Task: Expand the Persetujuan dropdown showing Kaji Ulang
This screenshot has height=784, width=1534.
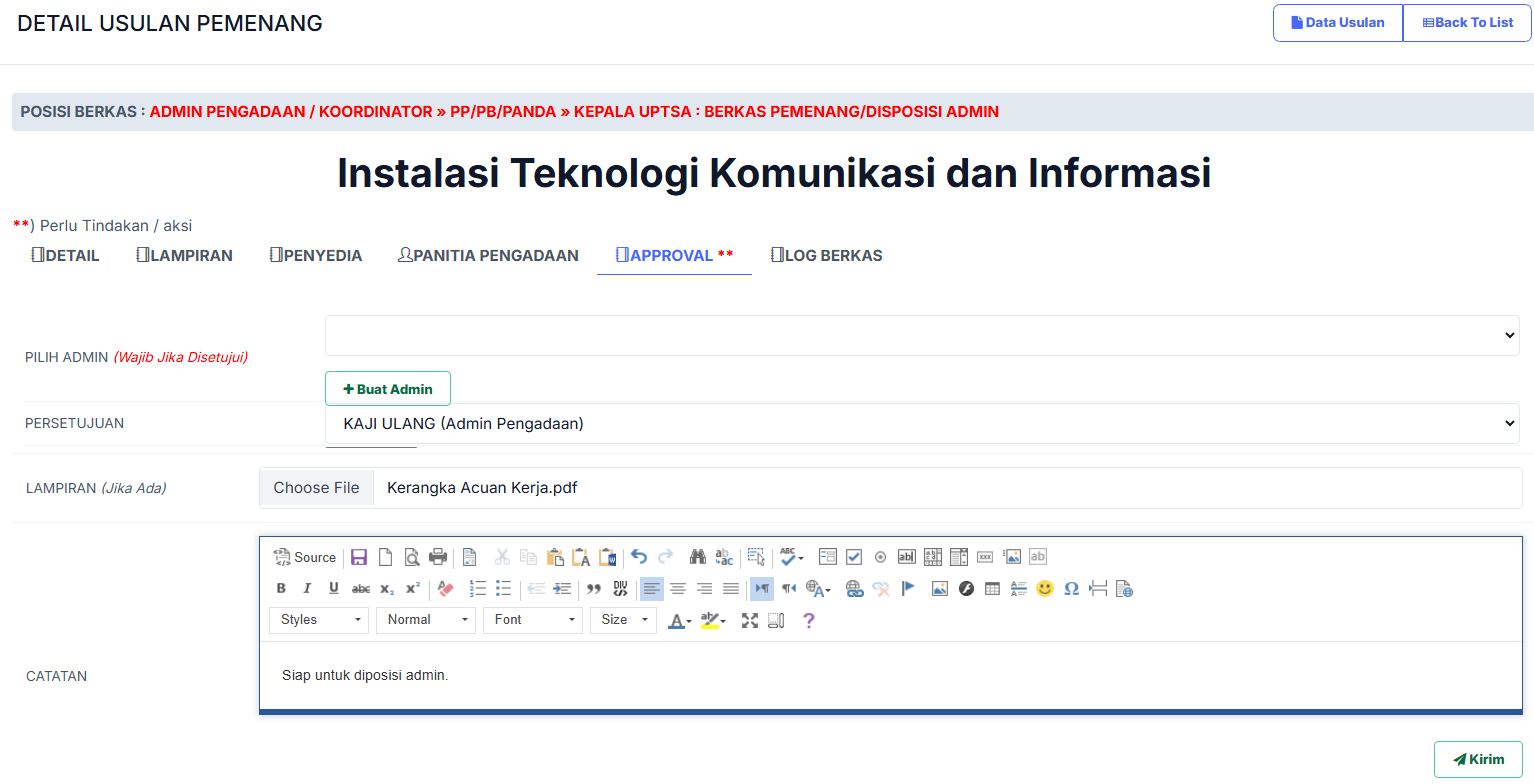Action: (921, 424)
